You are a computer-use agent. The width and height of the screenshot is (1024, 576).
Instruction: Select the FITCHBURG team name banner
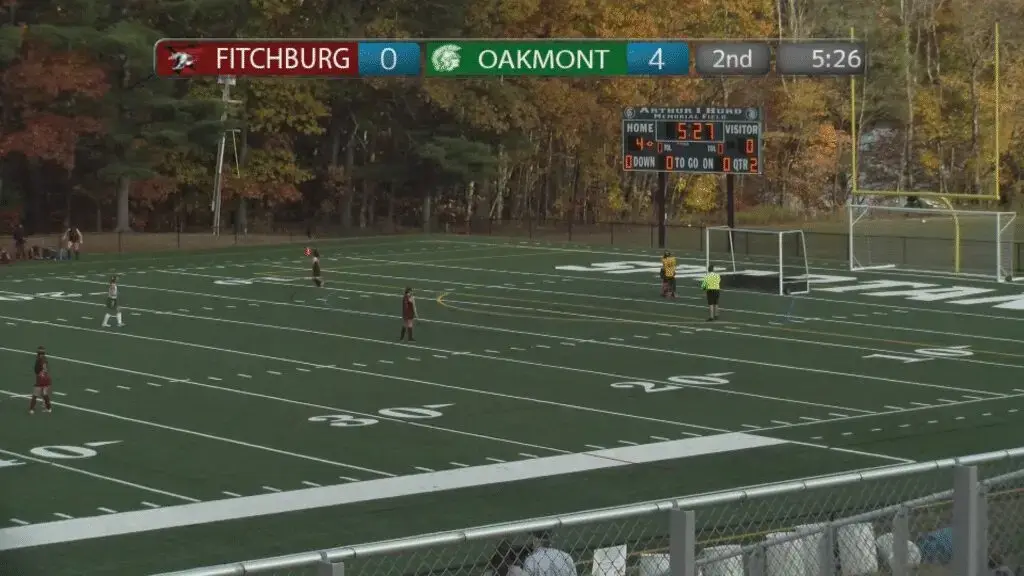pos(257,59)
